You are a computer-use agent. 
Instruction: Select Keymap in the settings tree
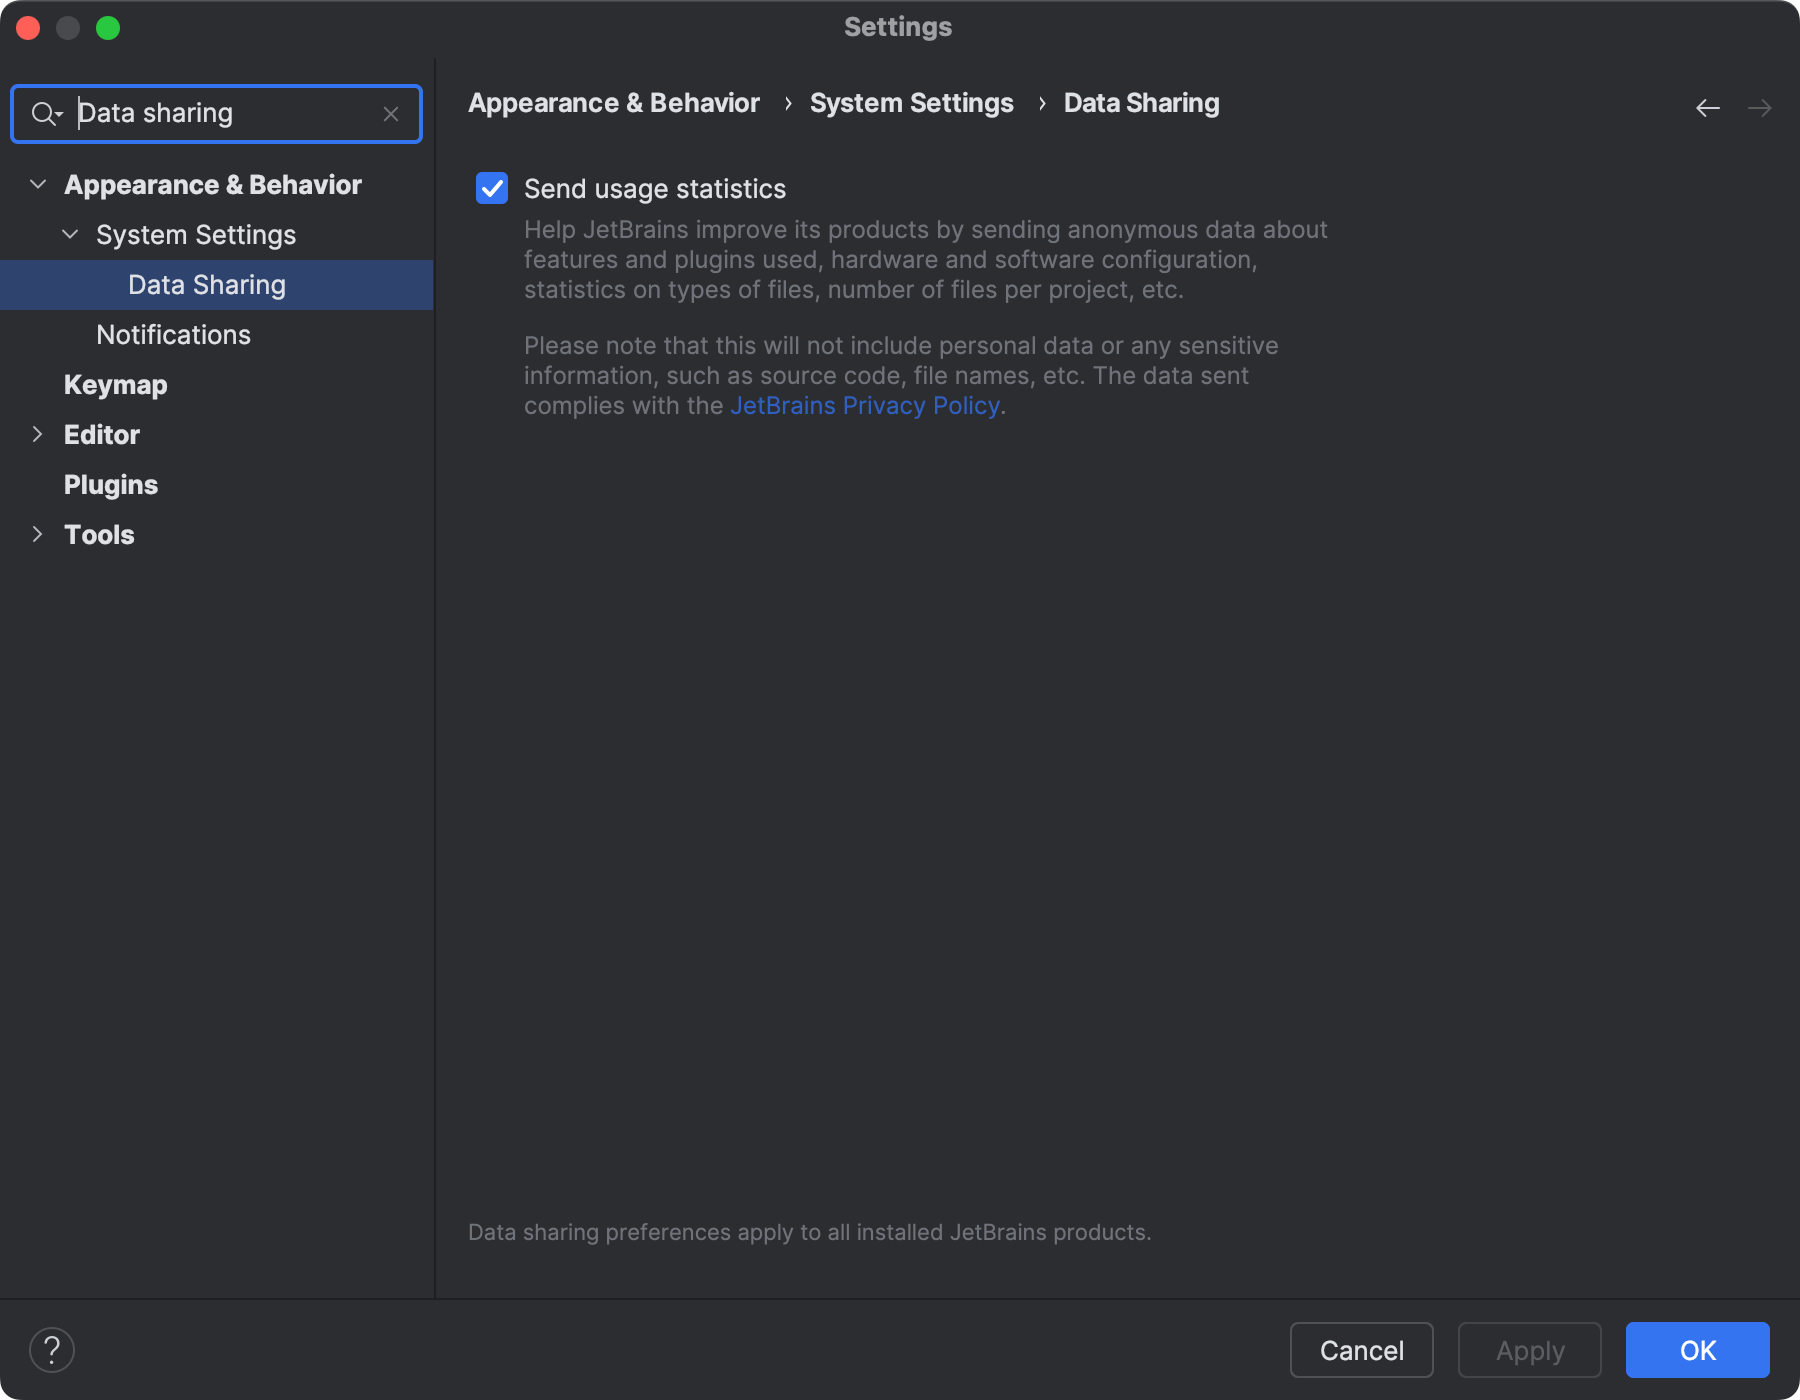coord(115,384)
